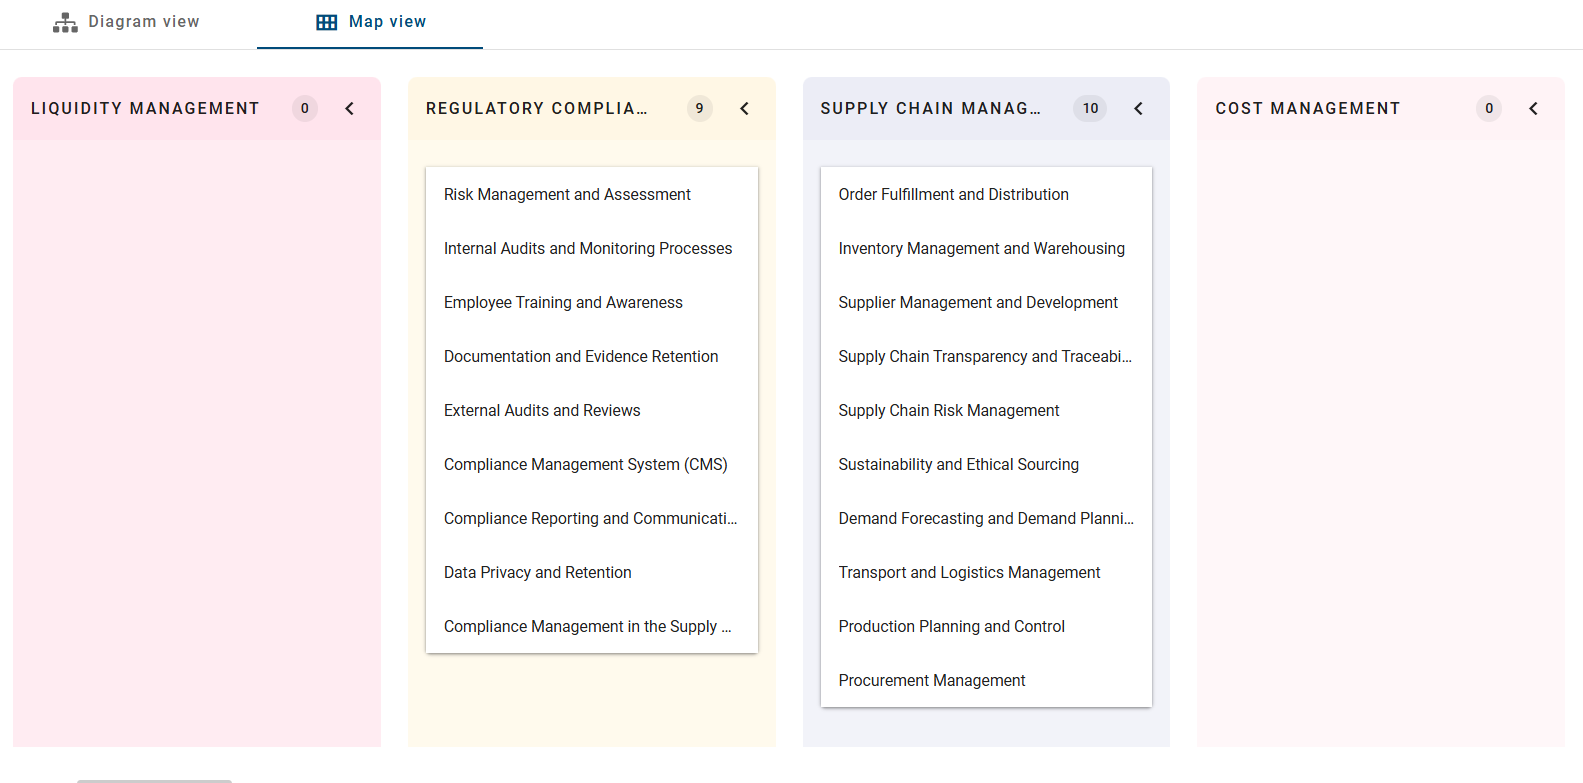Screen dimensions: 1583x783
Task: Open Internal Audits and Monitoring Processes
Action: point(588,249)
